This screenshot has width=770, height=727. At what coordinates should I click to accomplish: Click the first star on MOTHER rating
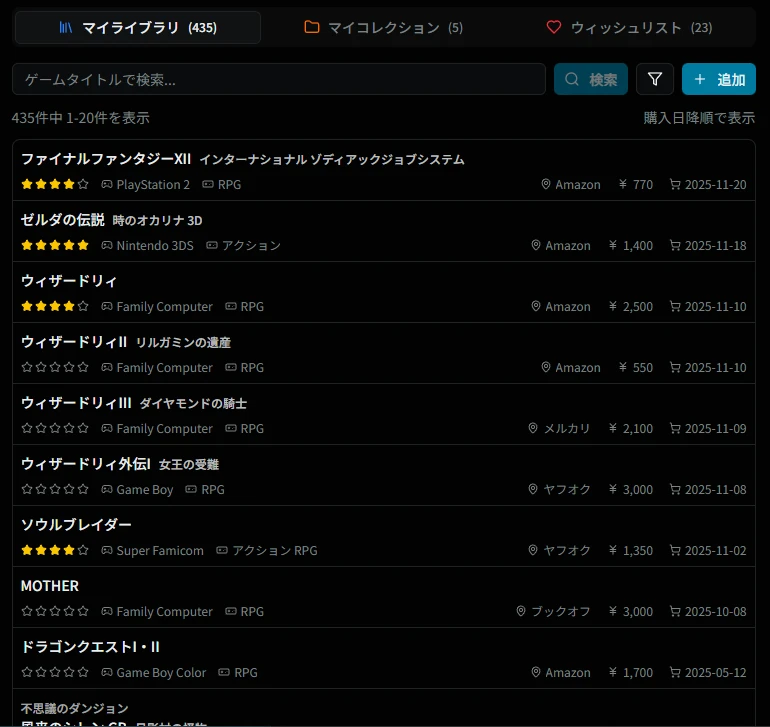point(27,612)
